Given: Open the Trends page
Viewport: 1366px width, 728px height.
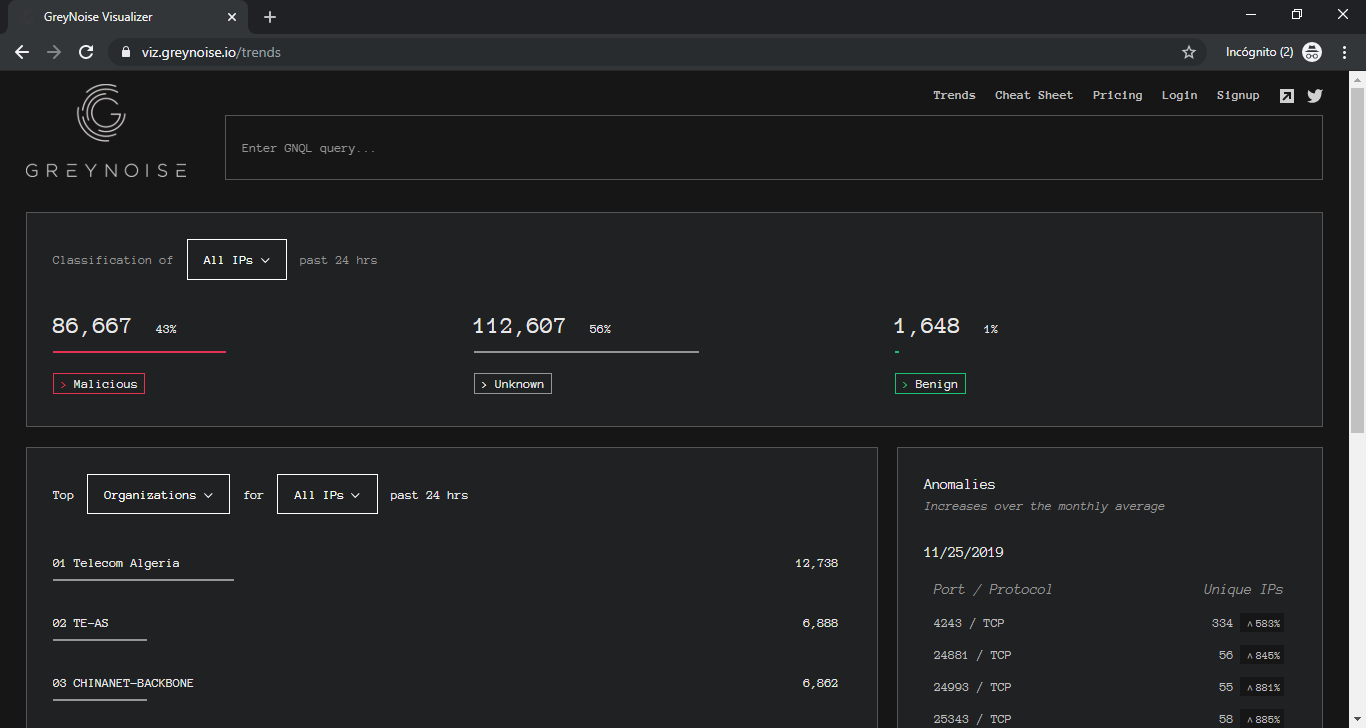Looking at the screenshot, I should [x=954, y=95].
